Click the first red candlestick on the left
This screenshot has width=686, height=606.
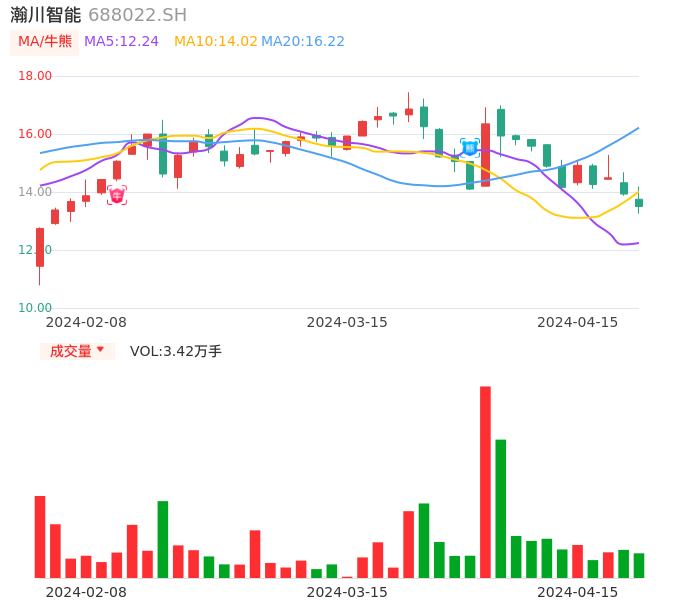tap(40, 247)
